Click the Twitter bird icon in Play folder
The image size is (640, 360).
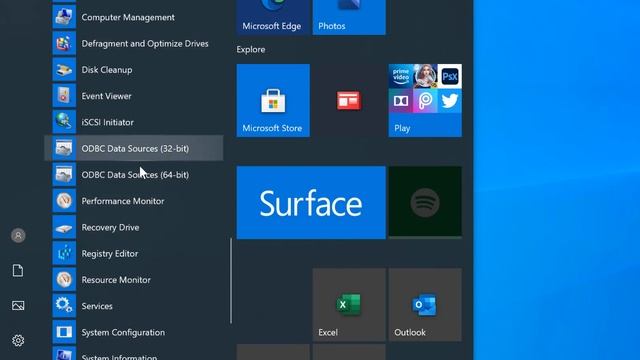[x=450, y=101]
